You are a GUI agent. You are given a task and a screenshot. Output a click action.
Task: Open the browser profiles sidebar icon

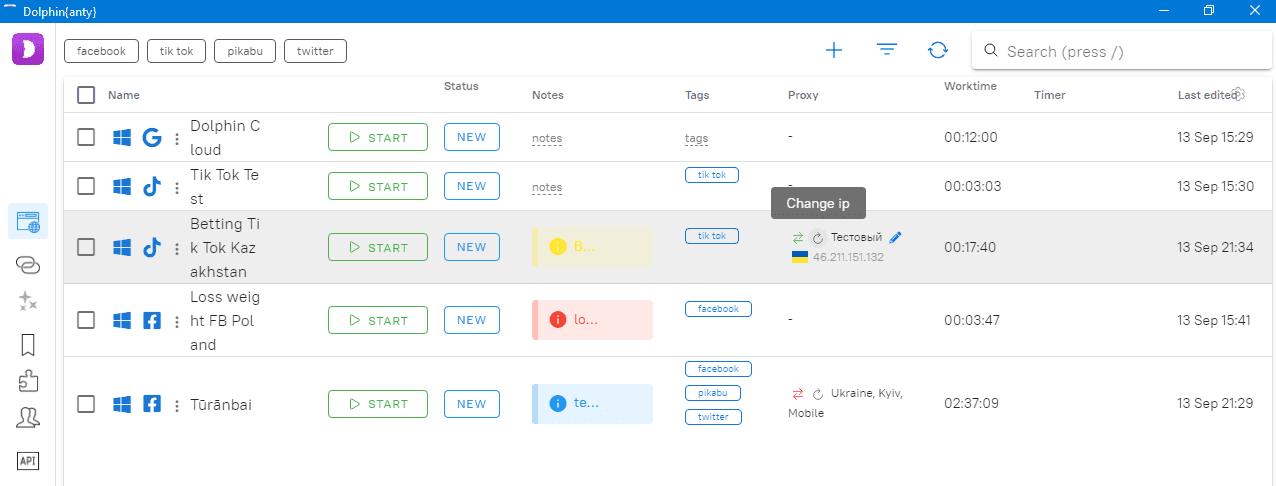27,221
